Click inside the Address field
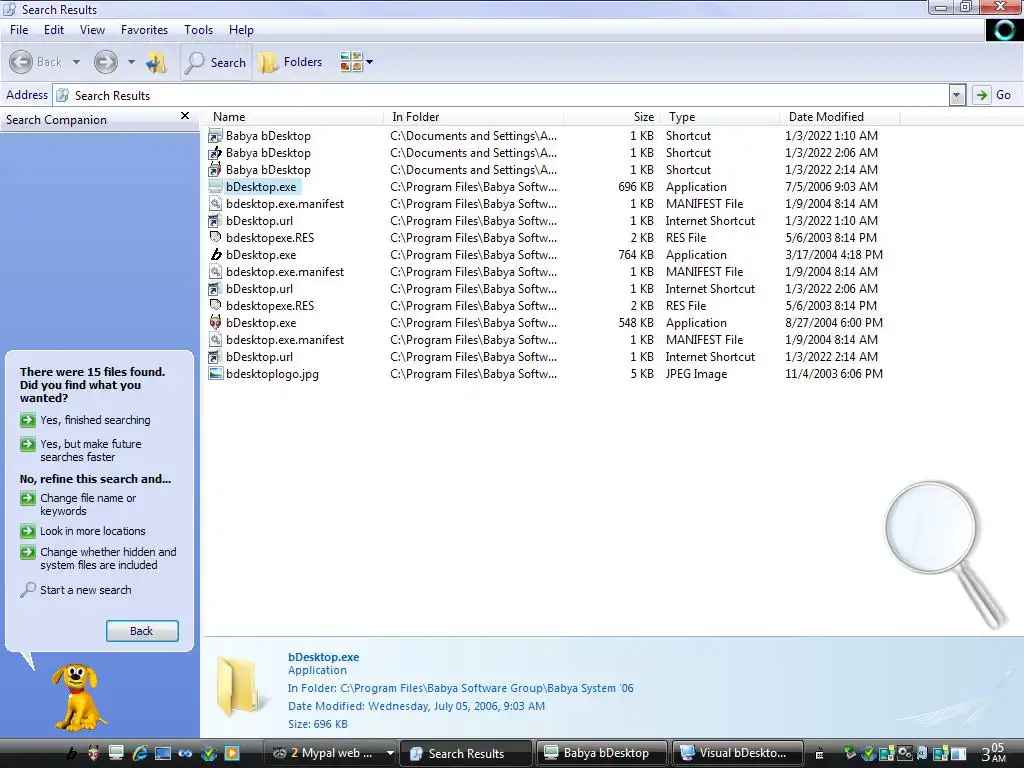Image resolution: width=1024 pixels, height=768 pixels. [x=500, y=95]
